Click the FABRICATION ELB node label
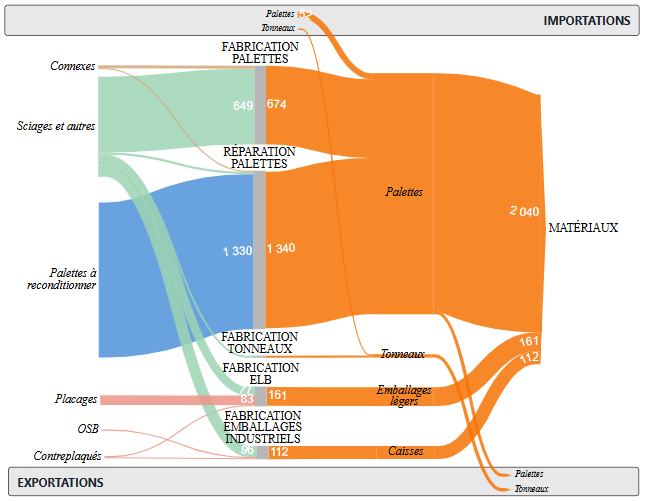The width and height of the screenshot is (647, 501). click(260, 374)
